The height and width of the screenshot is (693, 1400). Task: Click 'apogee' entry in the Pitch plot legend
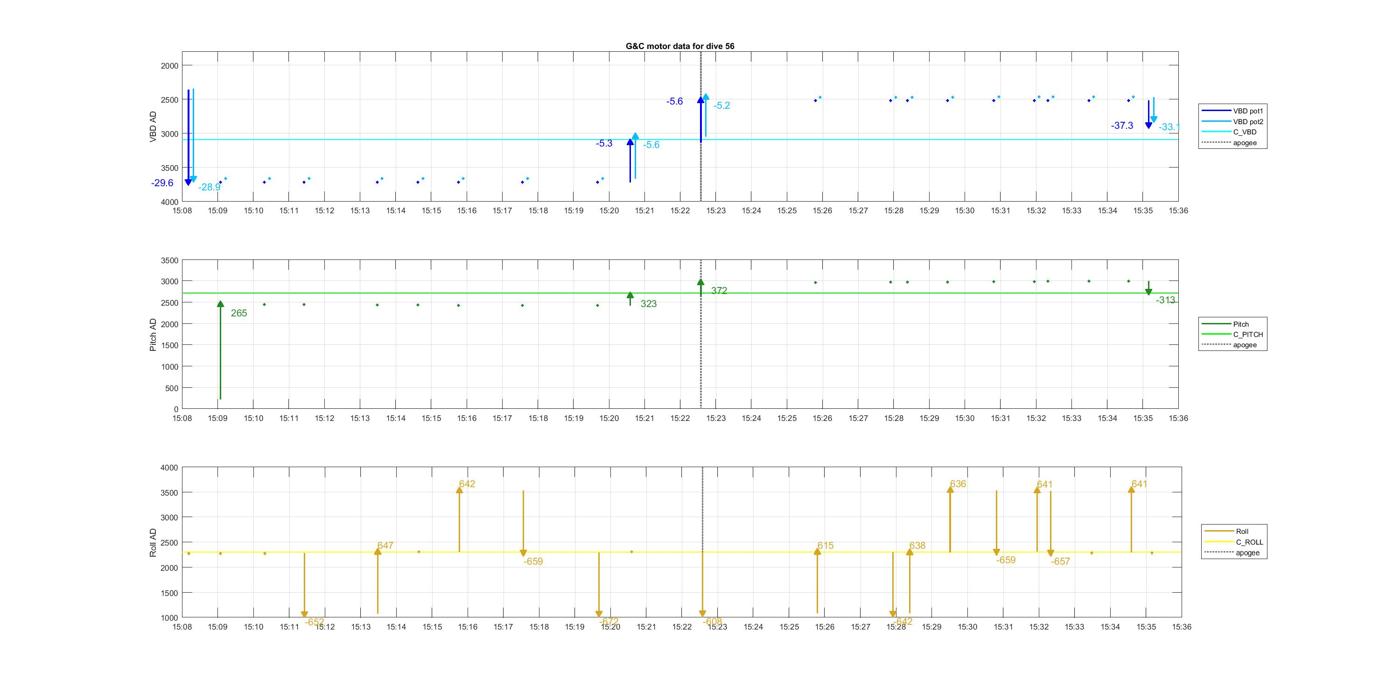[1245, 345]
